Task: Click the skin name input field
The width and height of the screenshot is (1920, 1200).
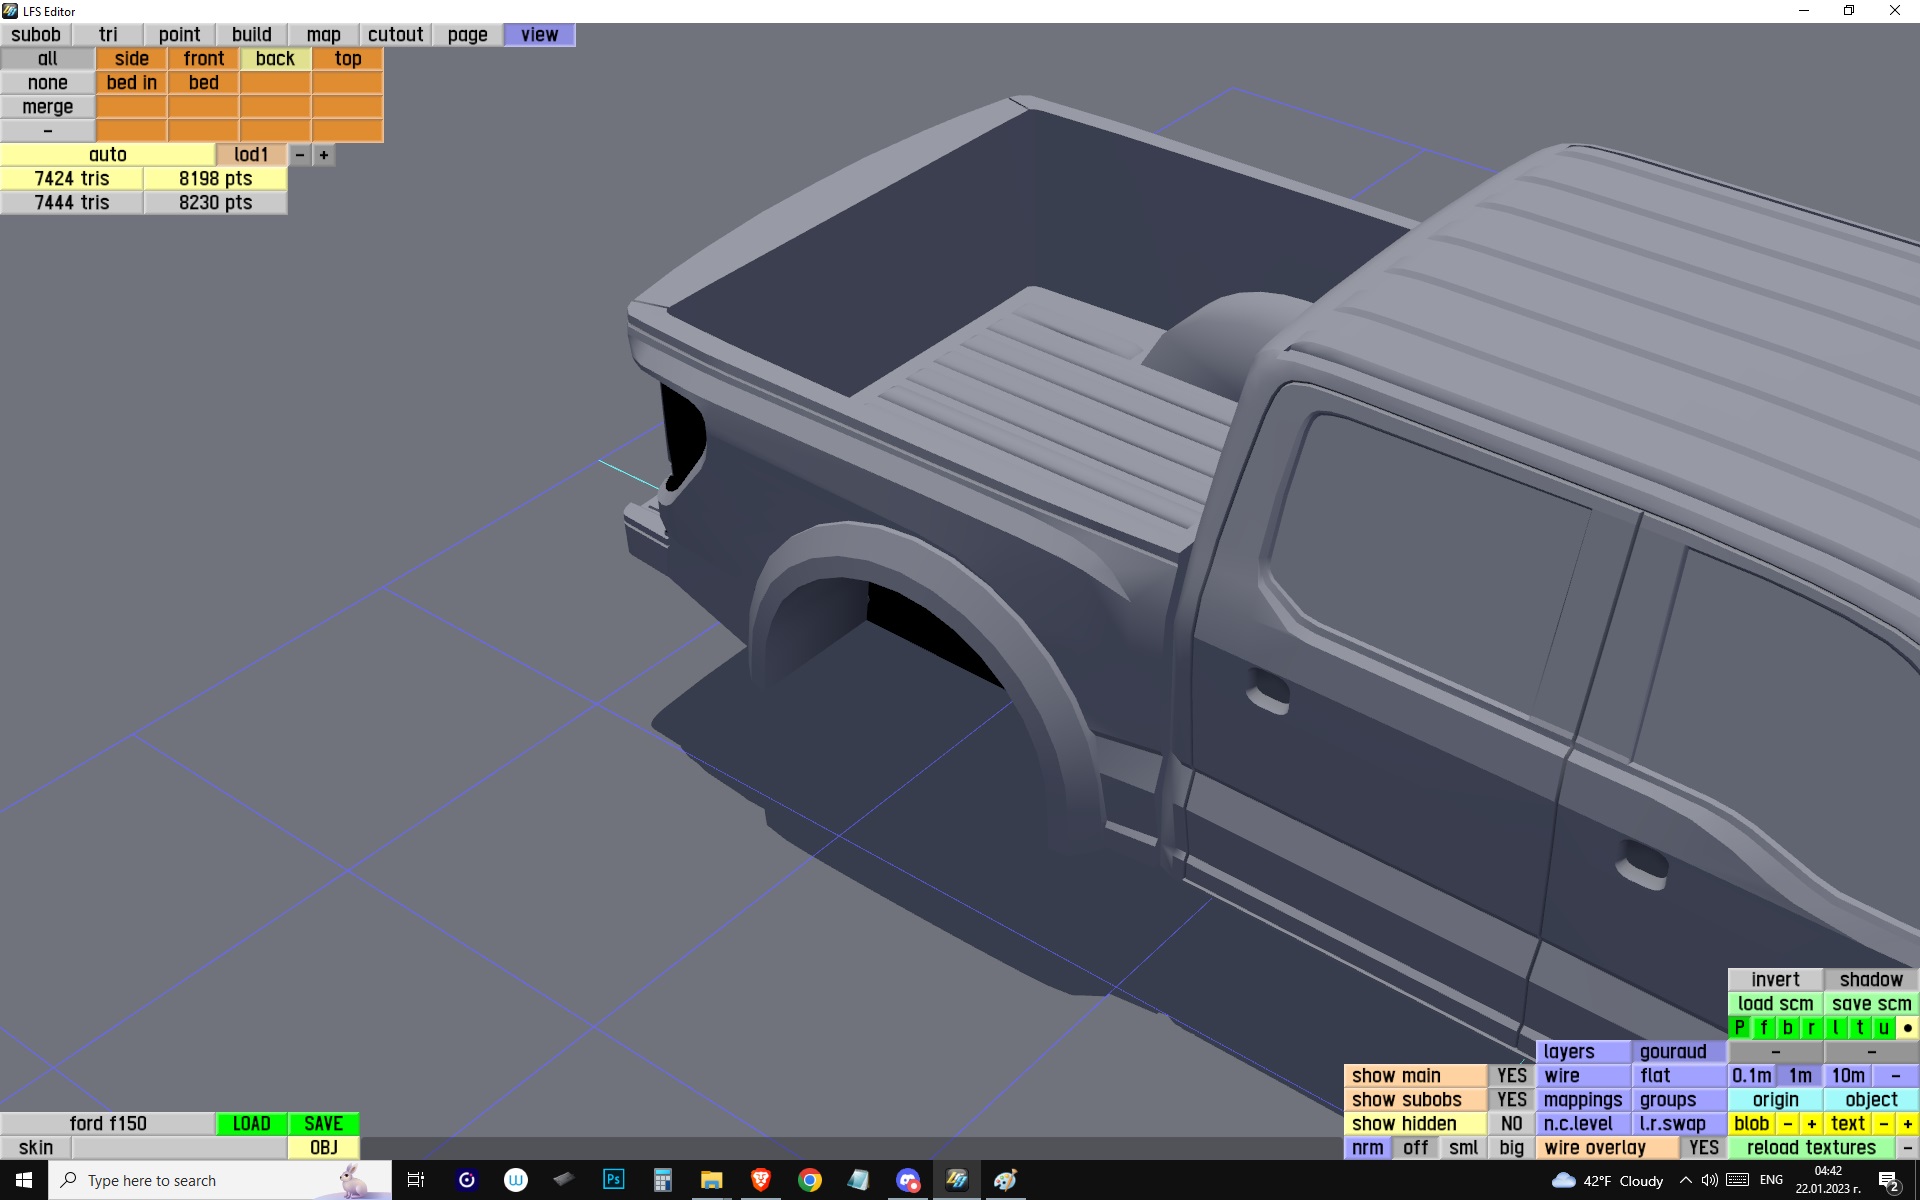Action: (179, 1147)
